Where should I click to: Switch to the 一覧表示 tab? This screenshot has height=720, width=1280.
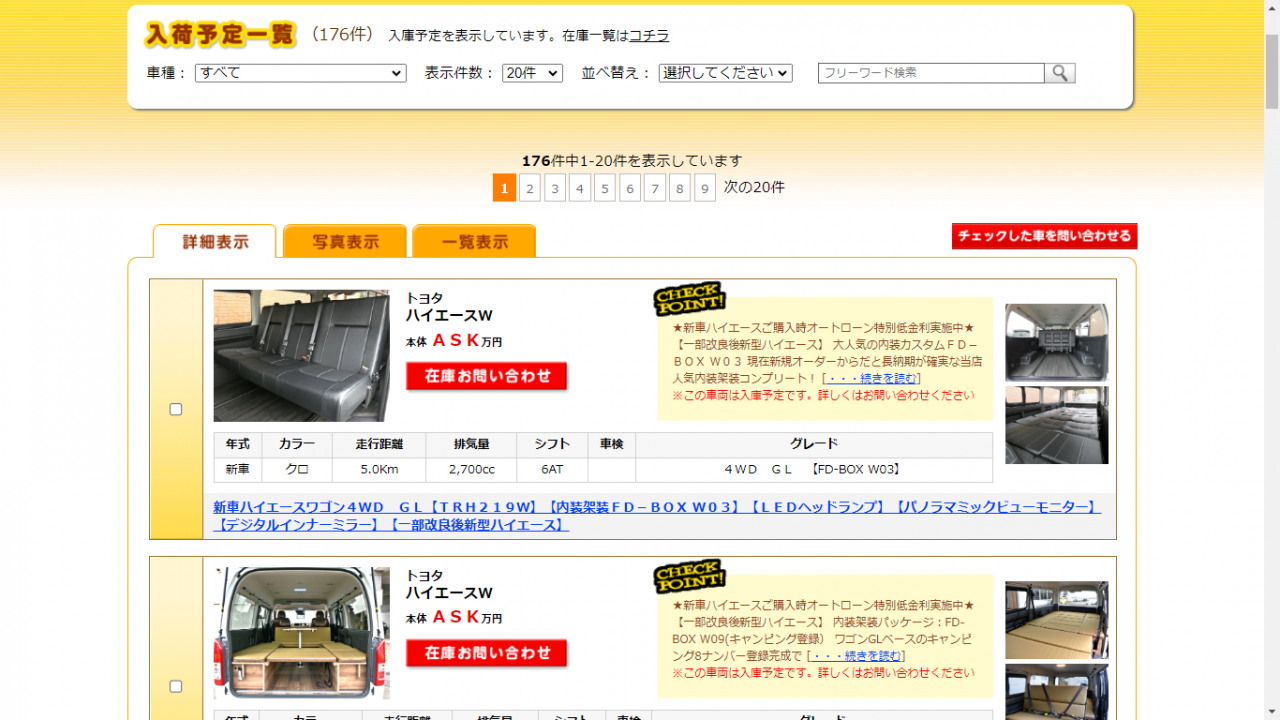474,242
